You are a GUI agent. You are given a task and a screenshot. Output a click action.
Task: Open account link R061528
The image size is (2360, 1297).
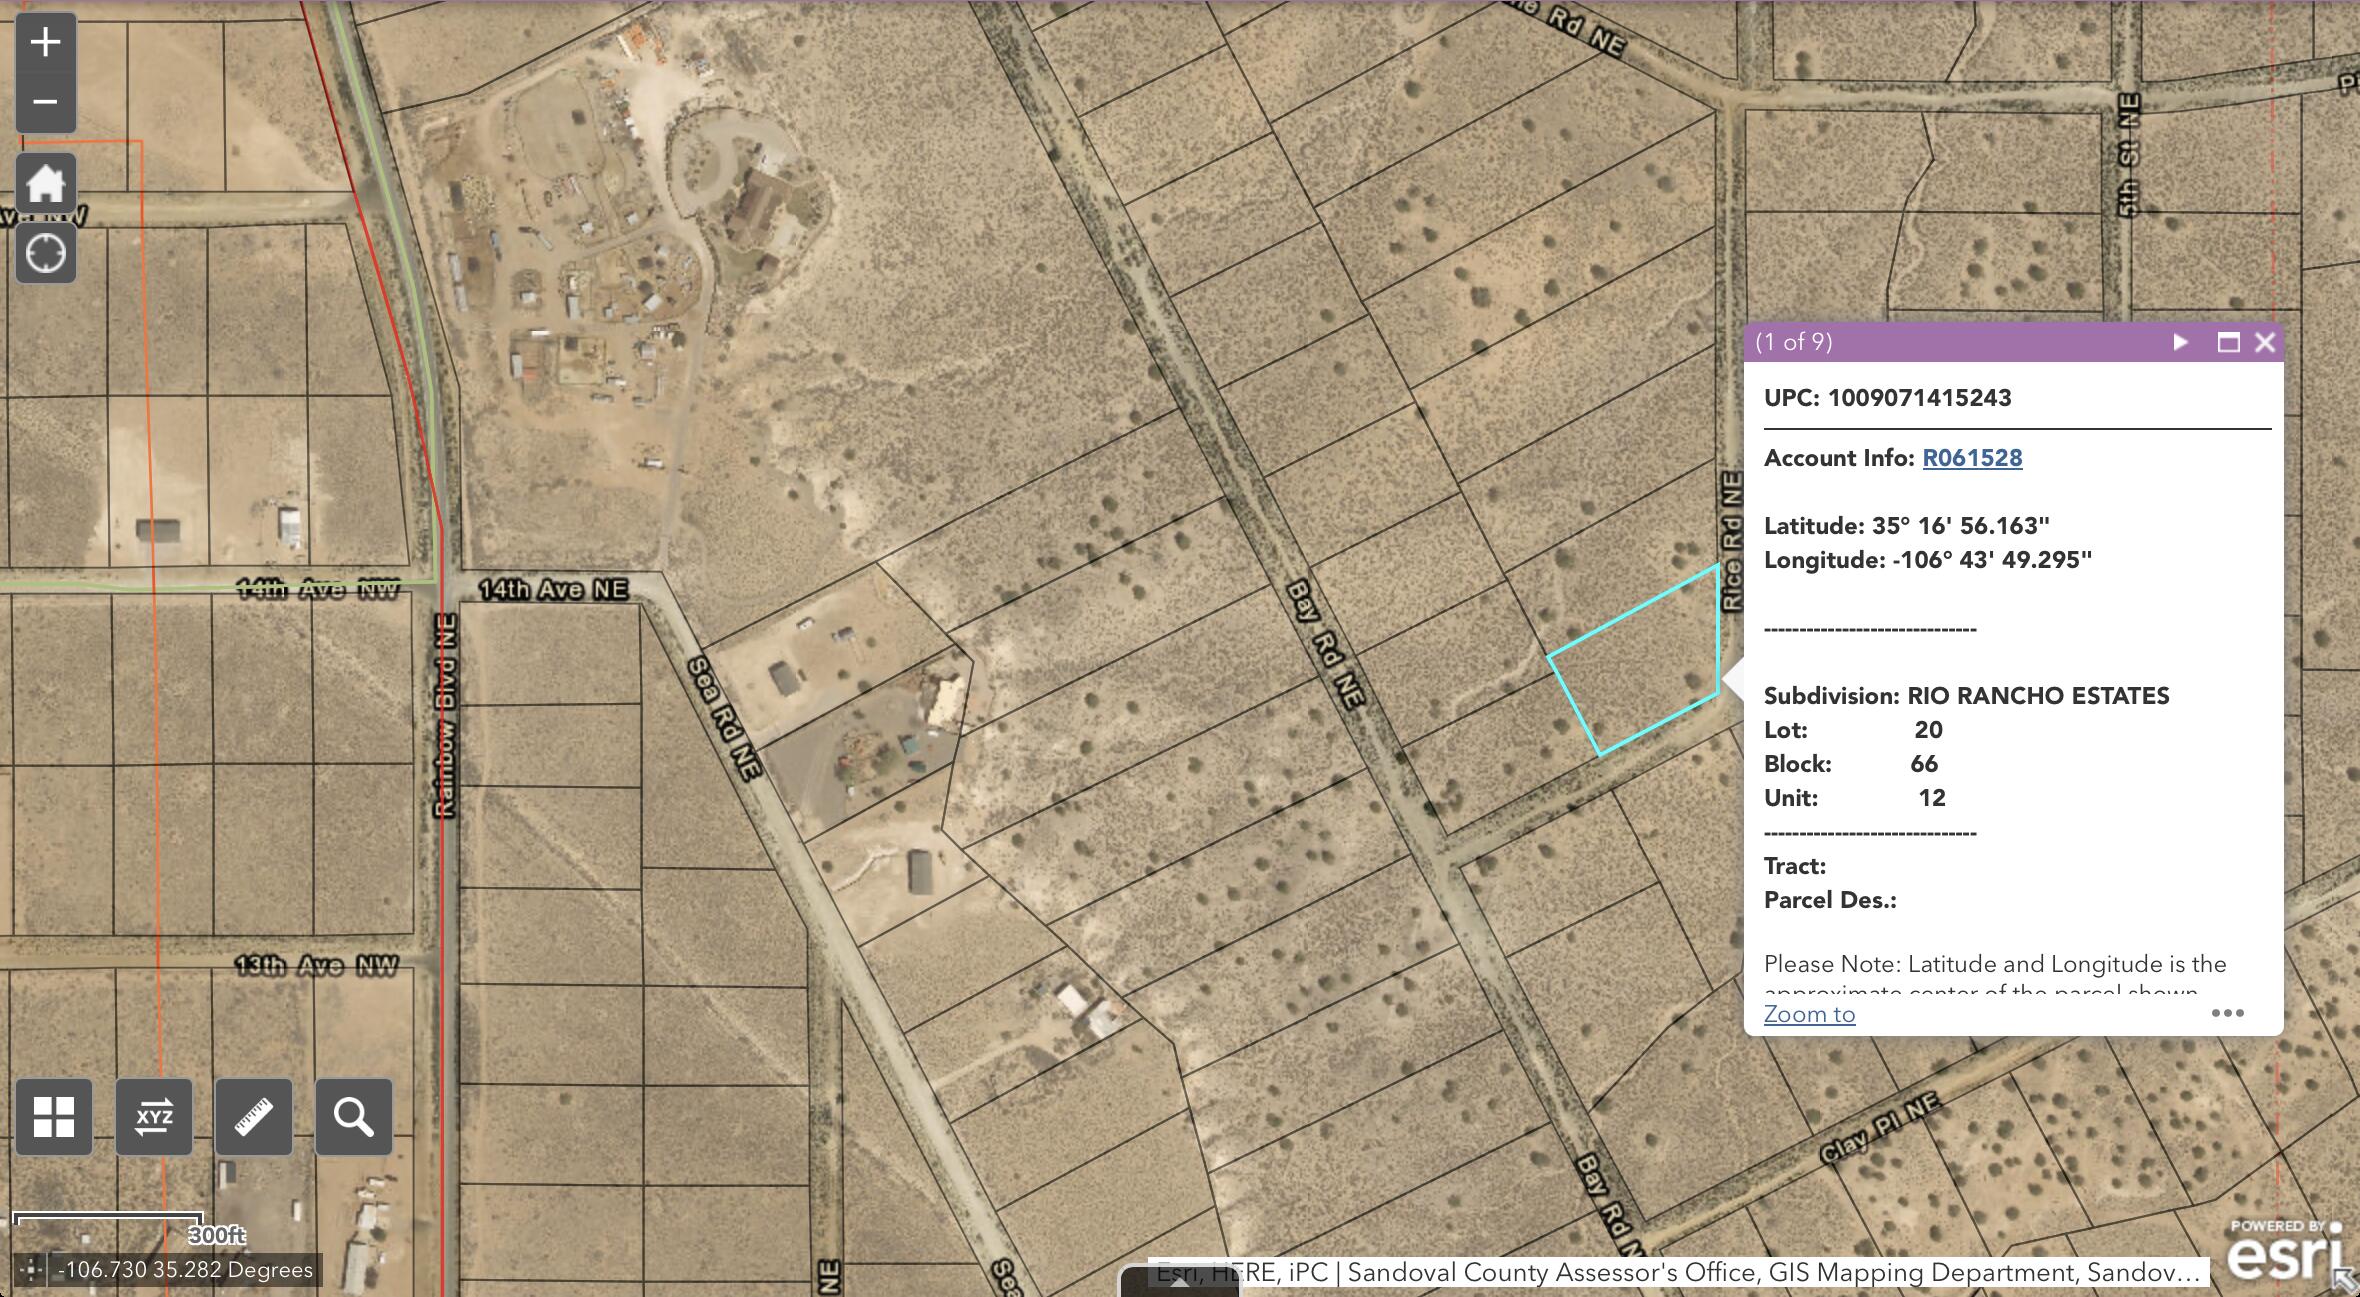(x=1972, y=458)
